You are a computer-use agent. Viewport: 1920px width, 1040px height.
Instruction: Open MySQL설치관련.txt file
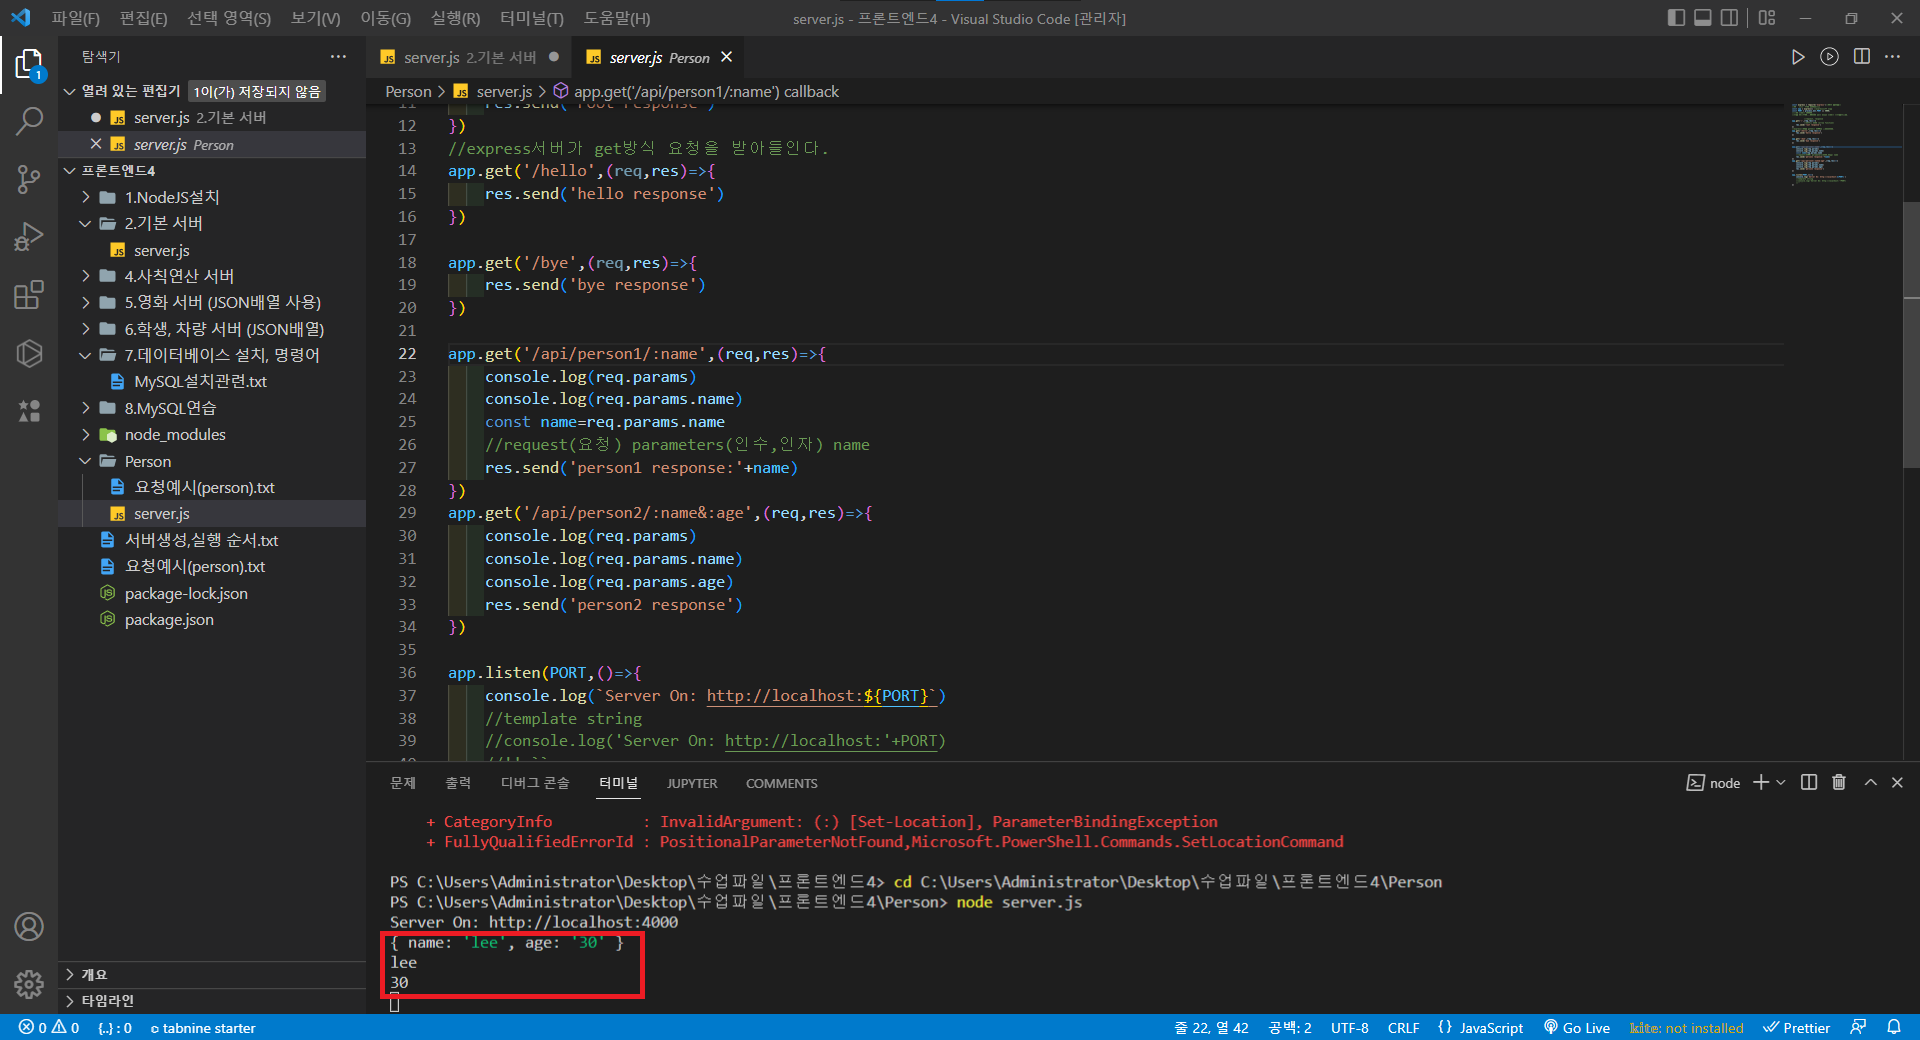[x=200, y=381]
